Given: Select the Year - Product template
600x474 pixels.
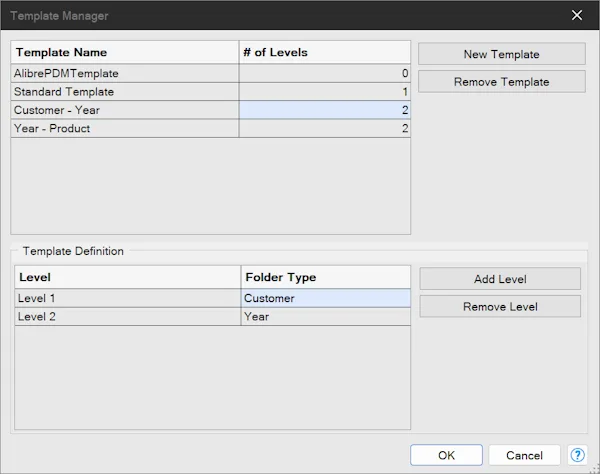Looking at the screenshot, I should (x=125, y=128).
